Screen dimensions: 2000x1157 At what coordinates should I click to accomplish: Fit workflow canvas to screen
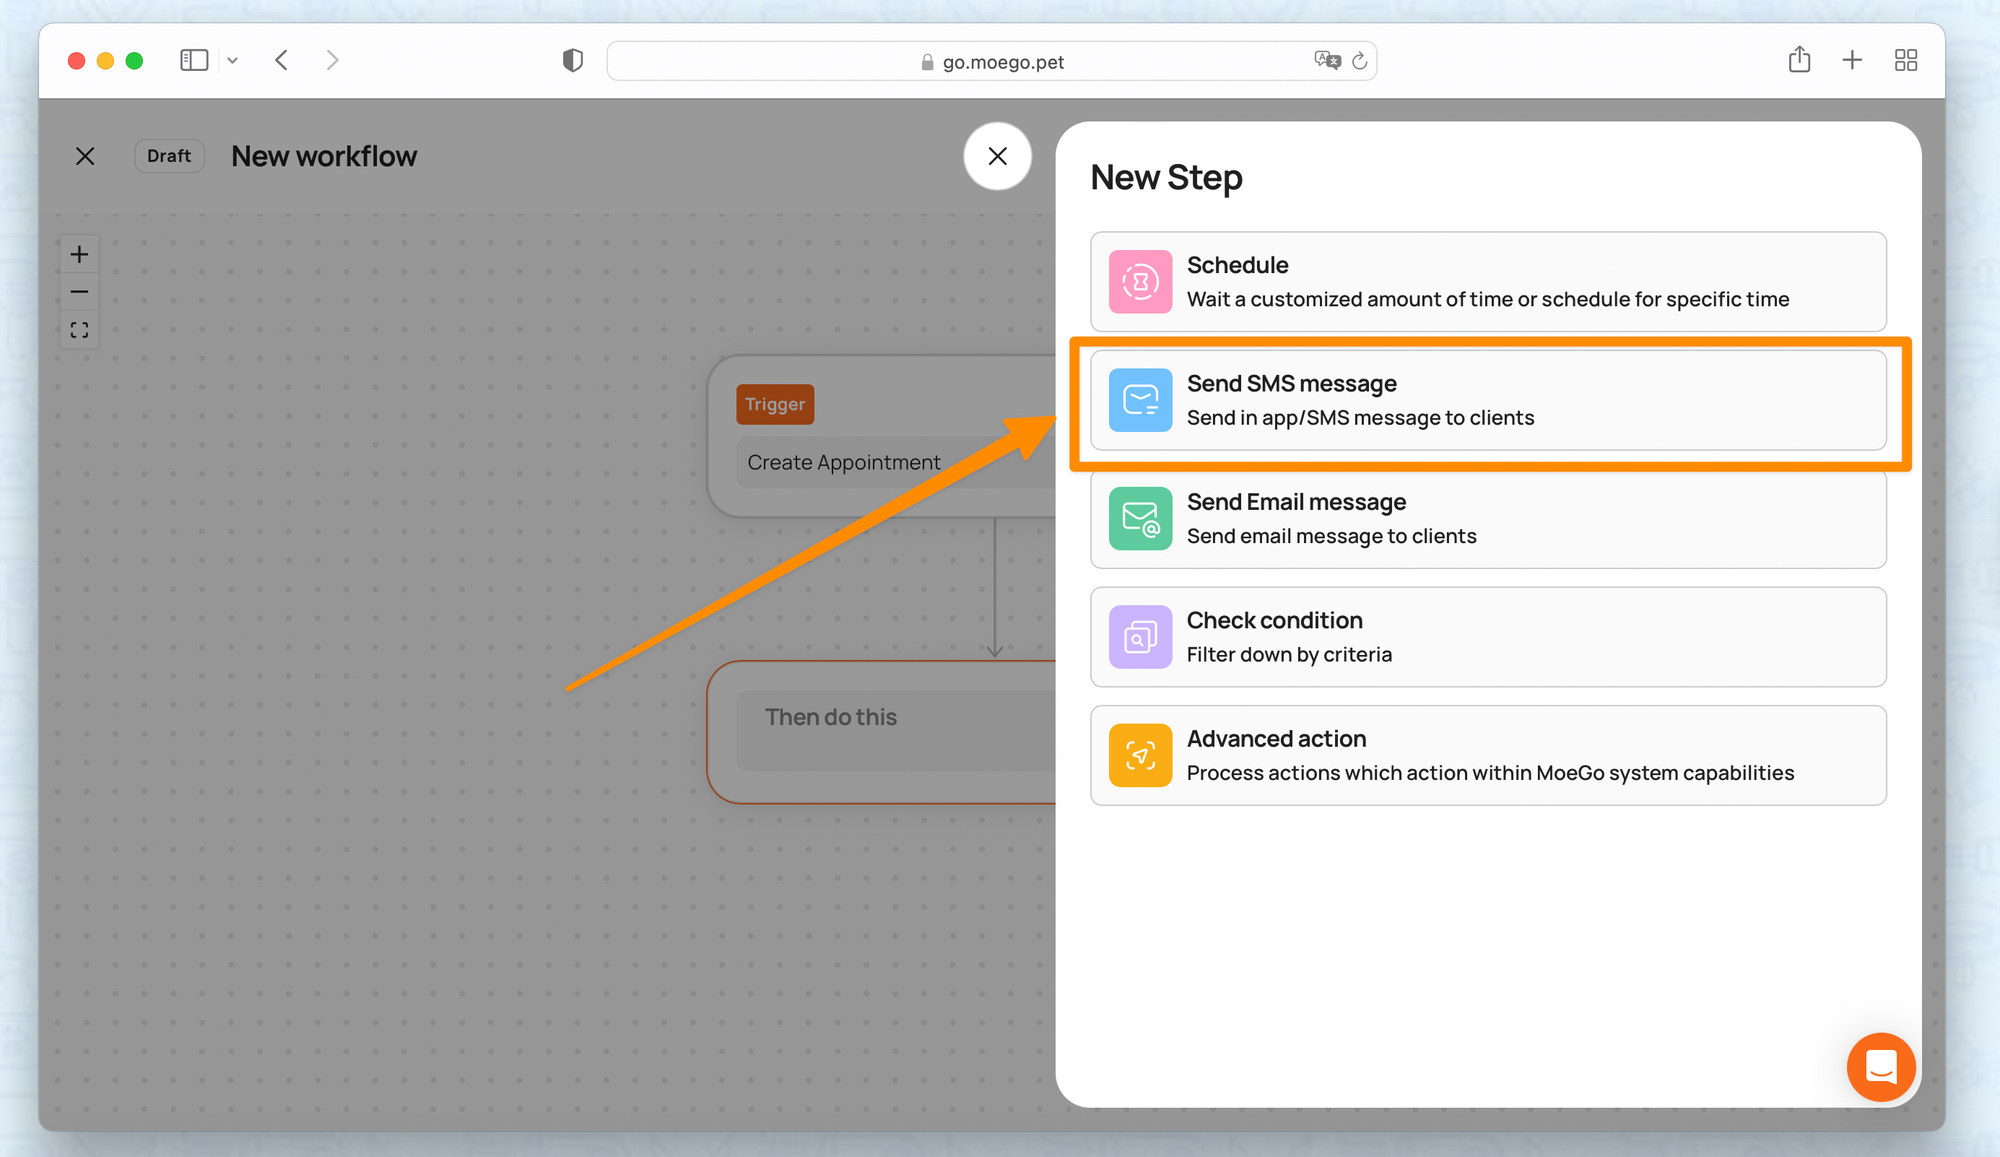coord(80,330)
